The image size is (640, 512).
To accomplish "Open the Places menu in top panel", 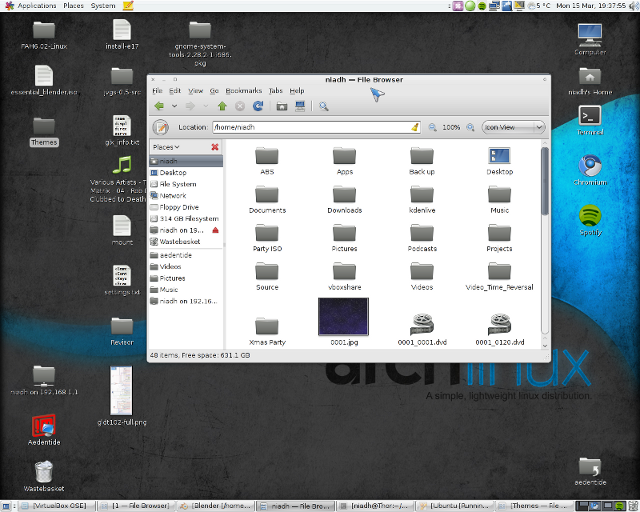I will click(x=73, y=6).
